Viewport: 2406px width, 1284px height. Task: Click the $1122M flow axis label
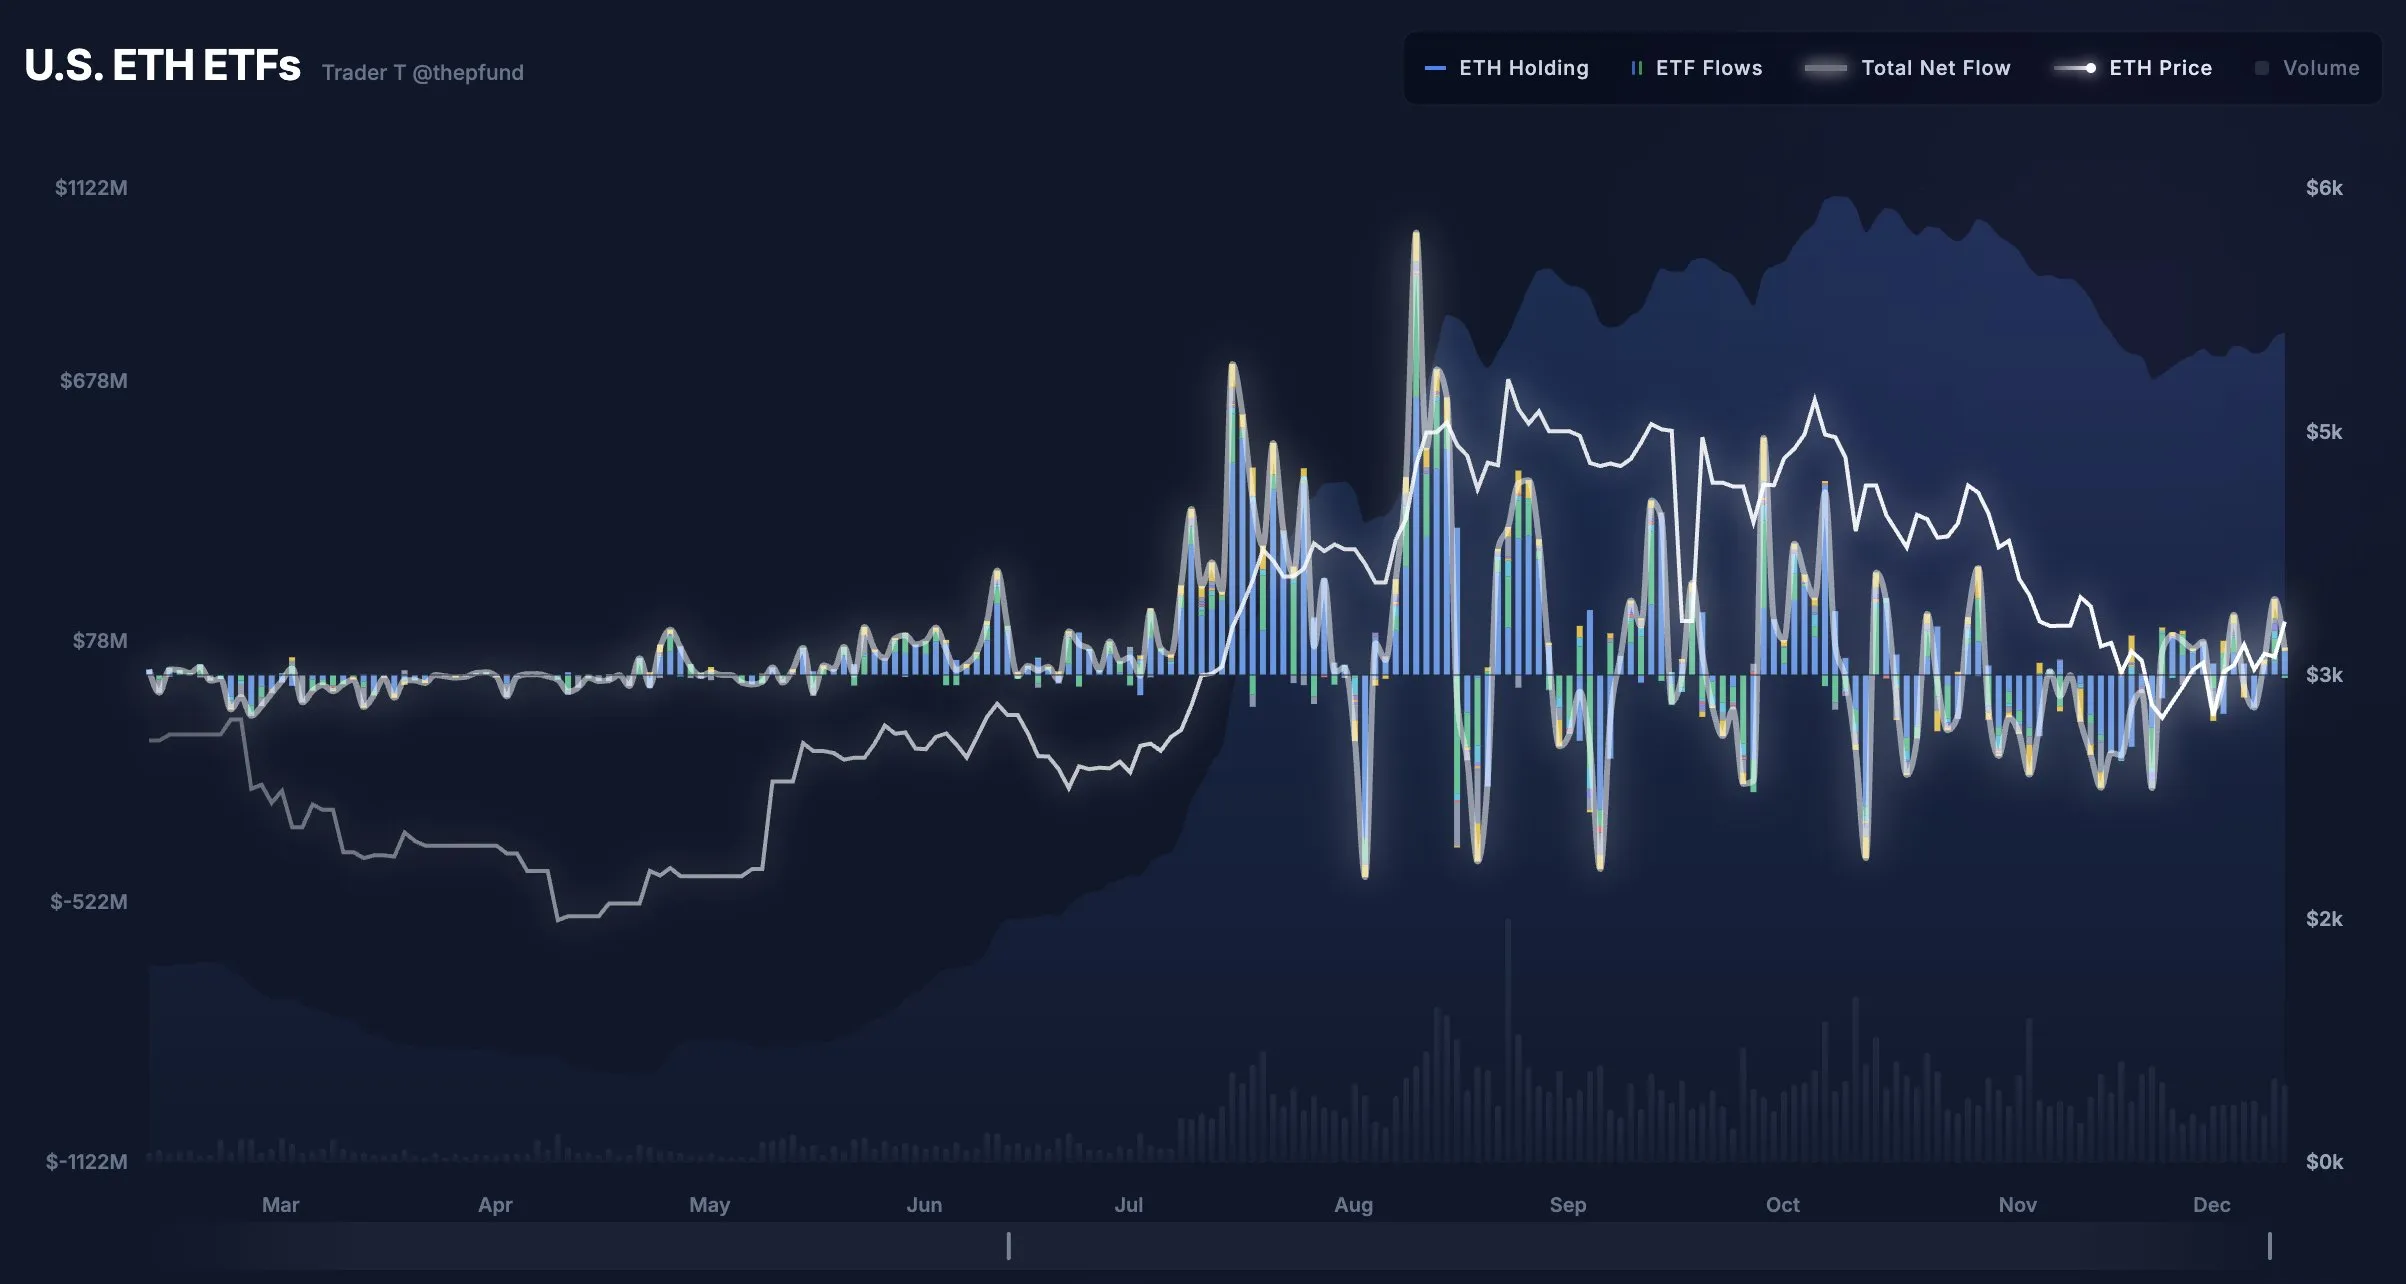[91, 188]
